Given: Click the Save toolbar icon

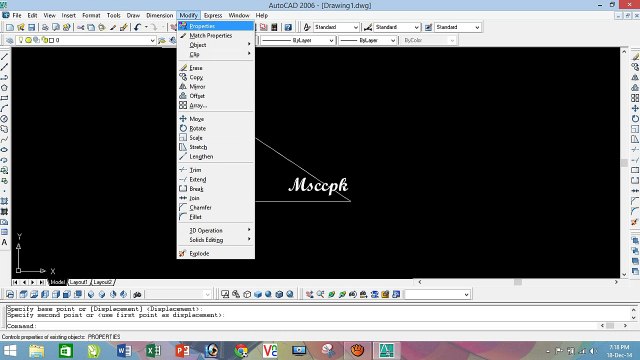Looking at the screenshot, I should point(31,27).
